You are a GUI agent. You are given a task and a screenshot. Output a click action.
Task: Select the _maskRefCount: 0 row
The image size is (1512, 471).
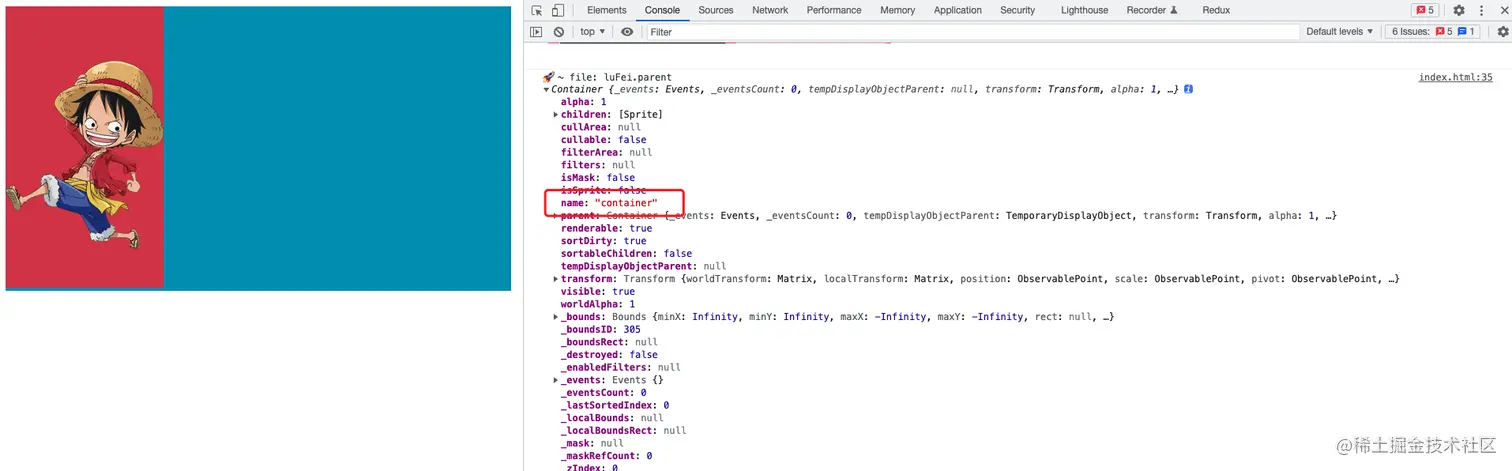(x=607, y=456)
